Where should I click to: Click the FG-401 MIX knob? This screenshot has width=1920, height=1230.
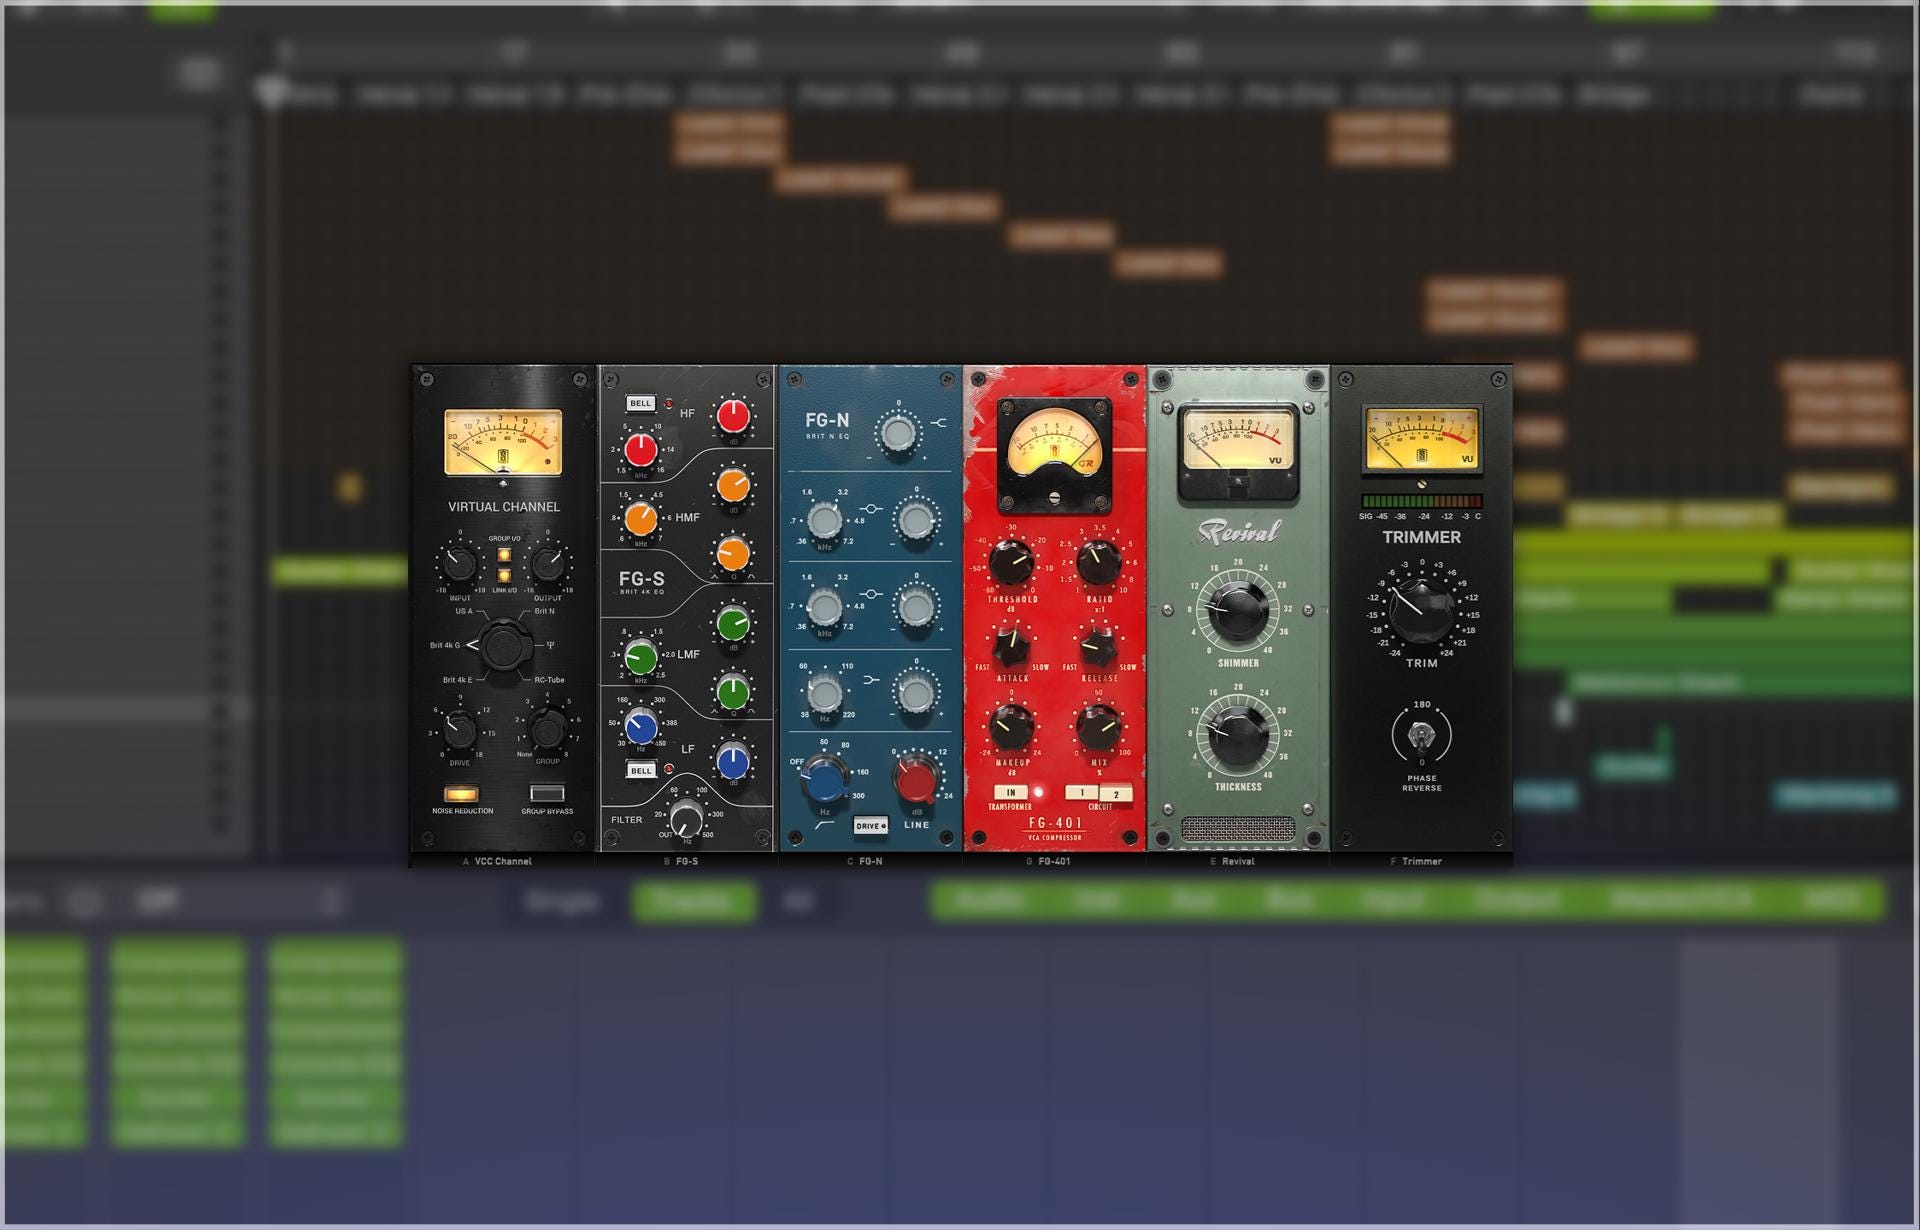tap(1099, 728)
